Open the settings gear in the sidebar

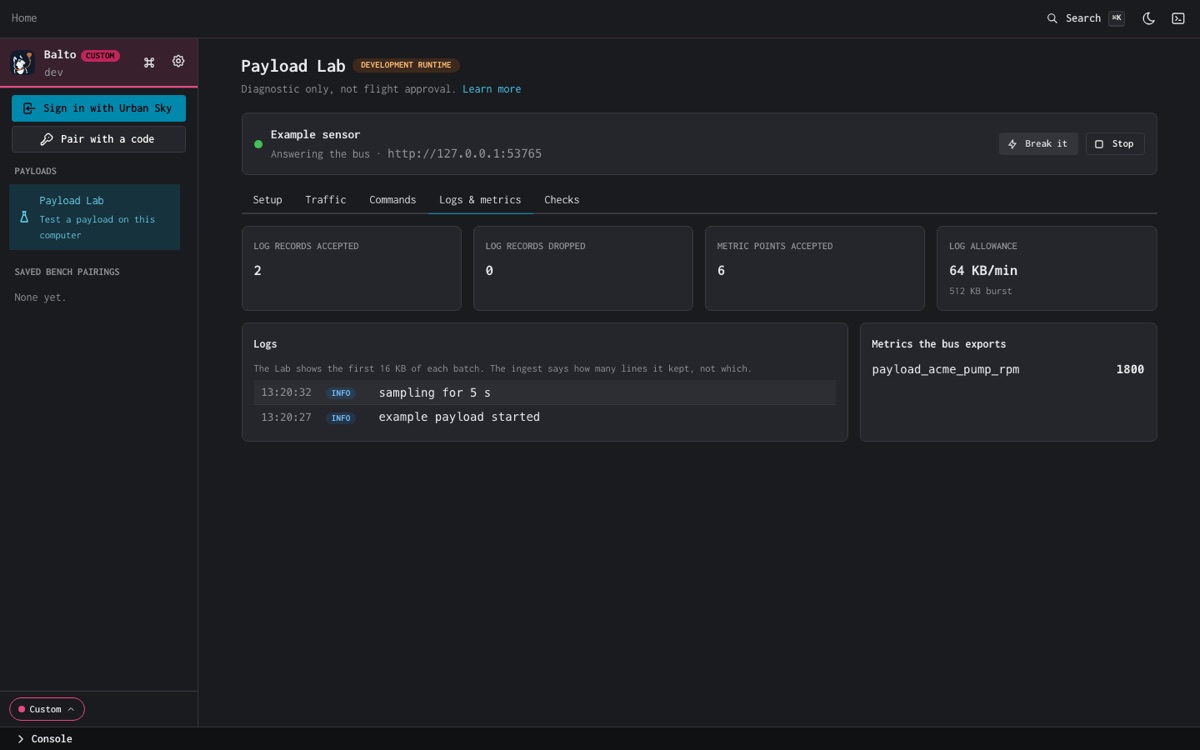tap(178, 62)
